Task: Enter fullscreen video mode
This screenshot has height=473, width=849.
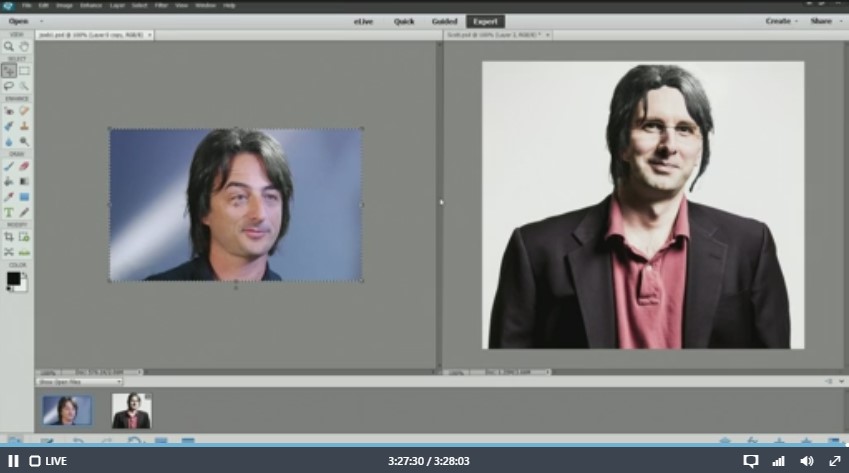Action: pyautogui.click(x=835, y=461)
